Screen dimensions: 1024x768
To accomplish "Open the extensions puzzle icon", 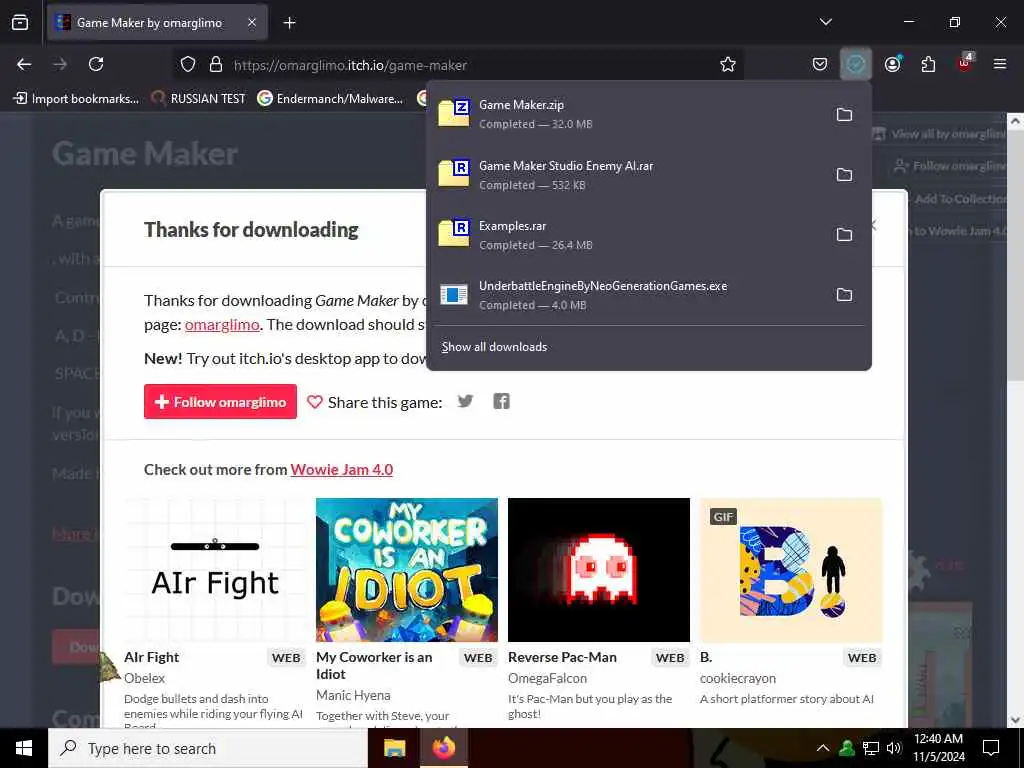I will tap(928, 64).
